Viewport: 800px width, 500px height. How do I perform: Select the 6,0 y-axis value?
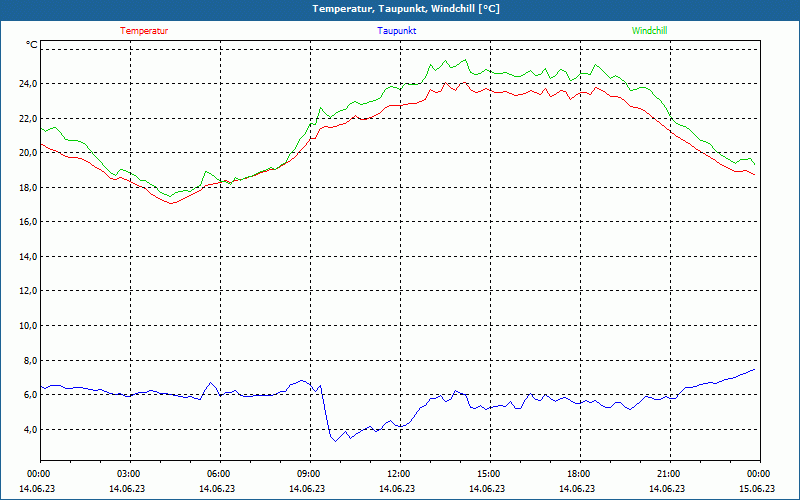31,394
